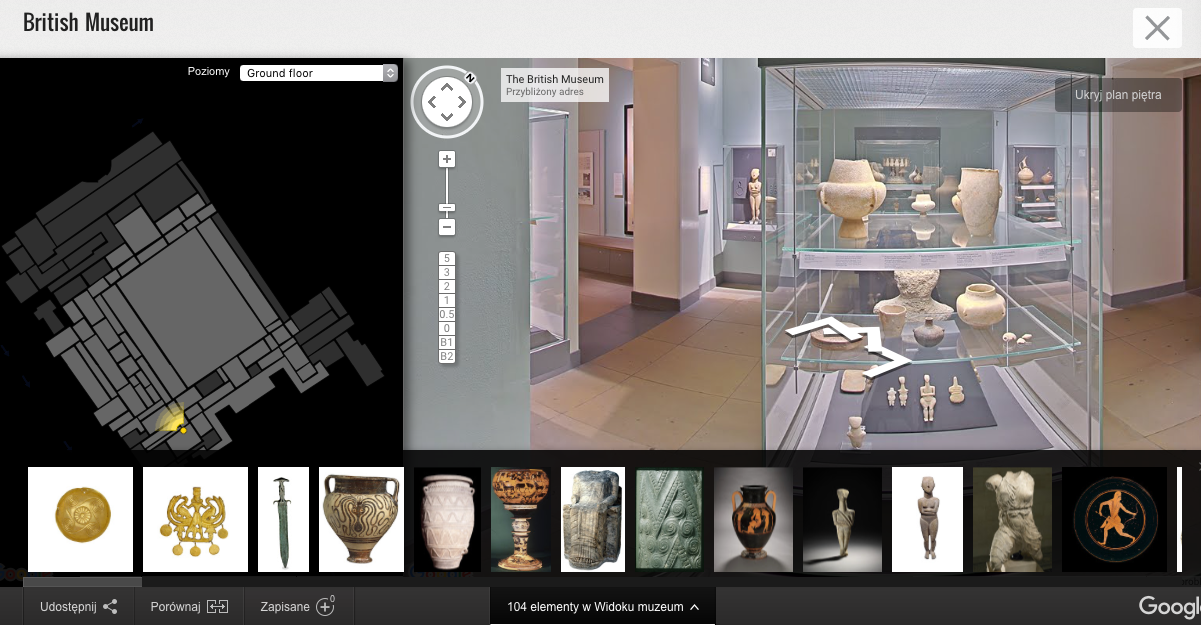This screenshot has height=625, width=1201.
Task: Pan left using the compass control arrow
Action: [x=431, y=102]
